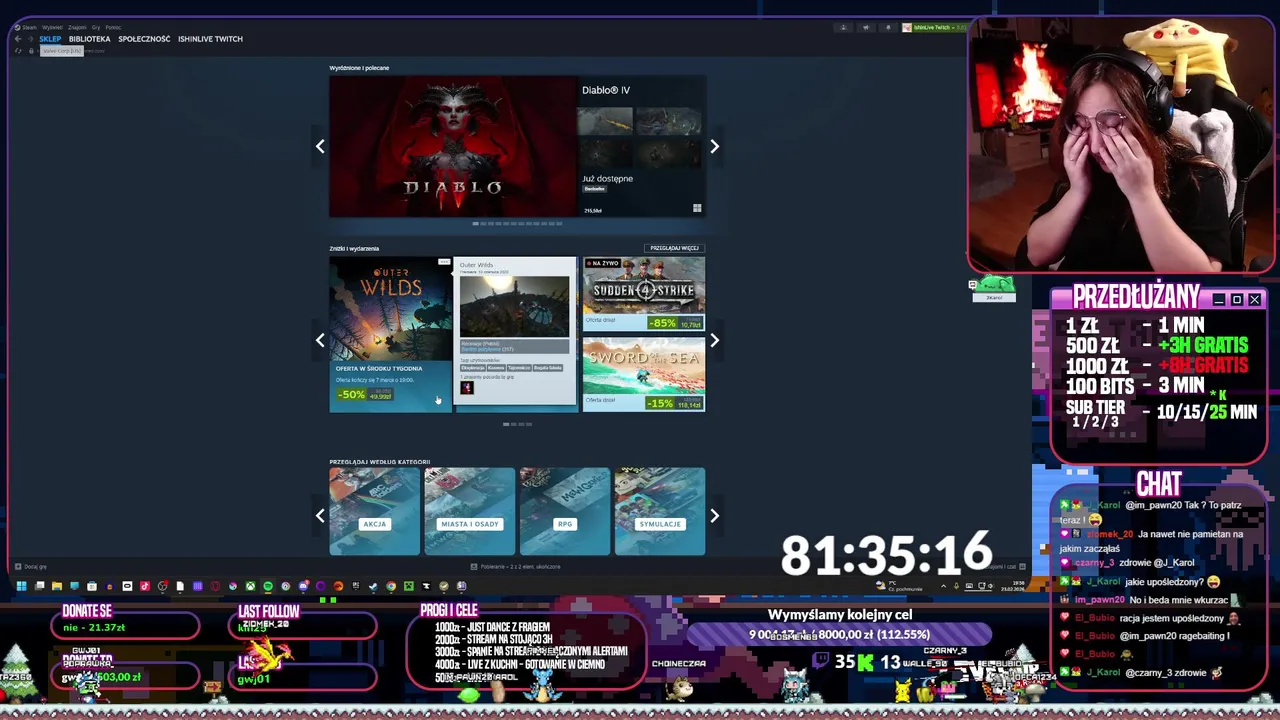Open Spotify from the taskbar
1280x720 pixels.
267,586
